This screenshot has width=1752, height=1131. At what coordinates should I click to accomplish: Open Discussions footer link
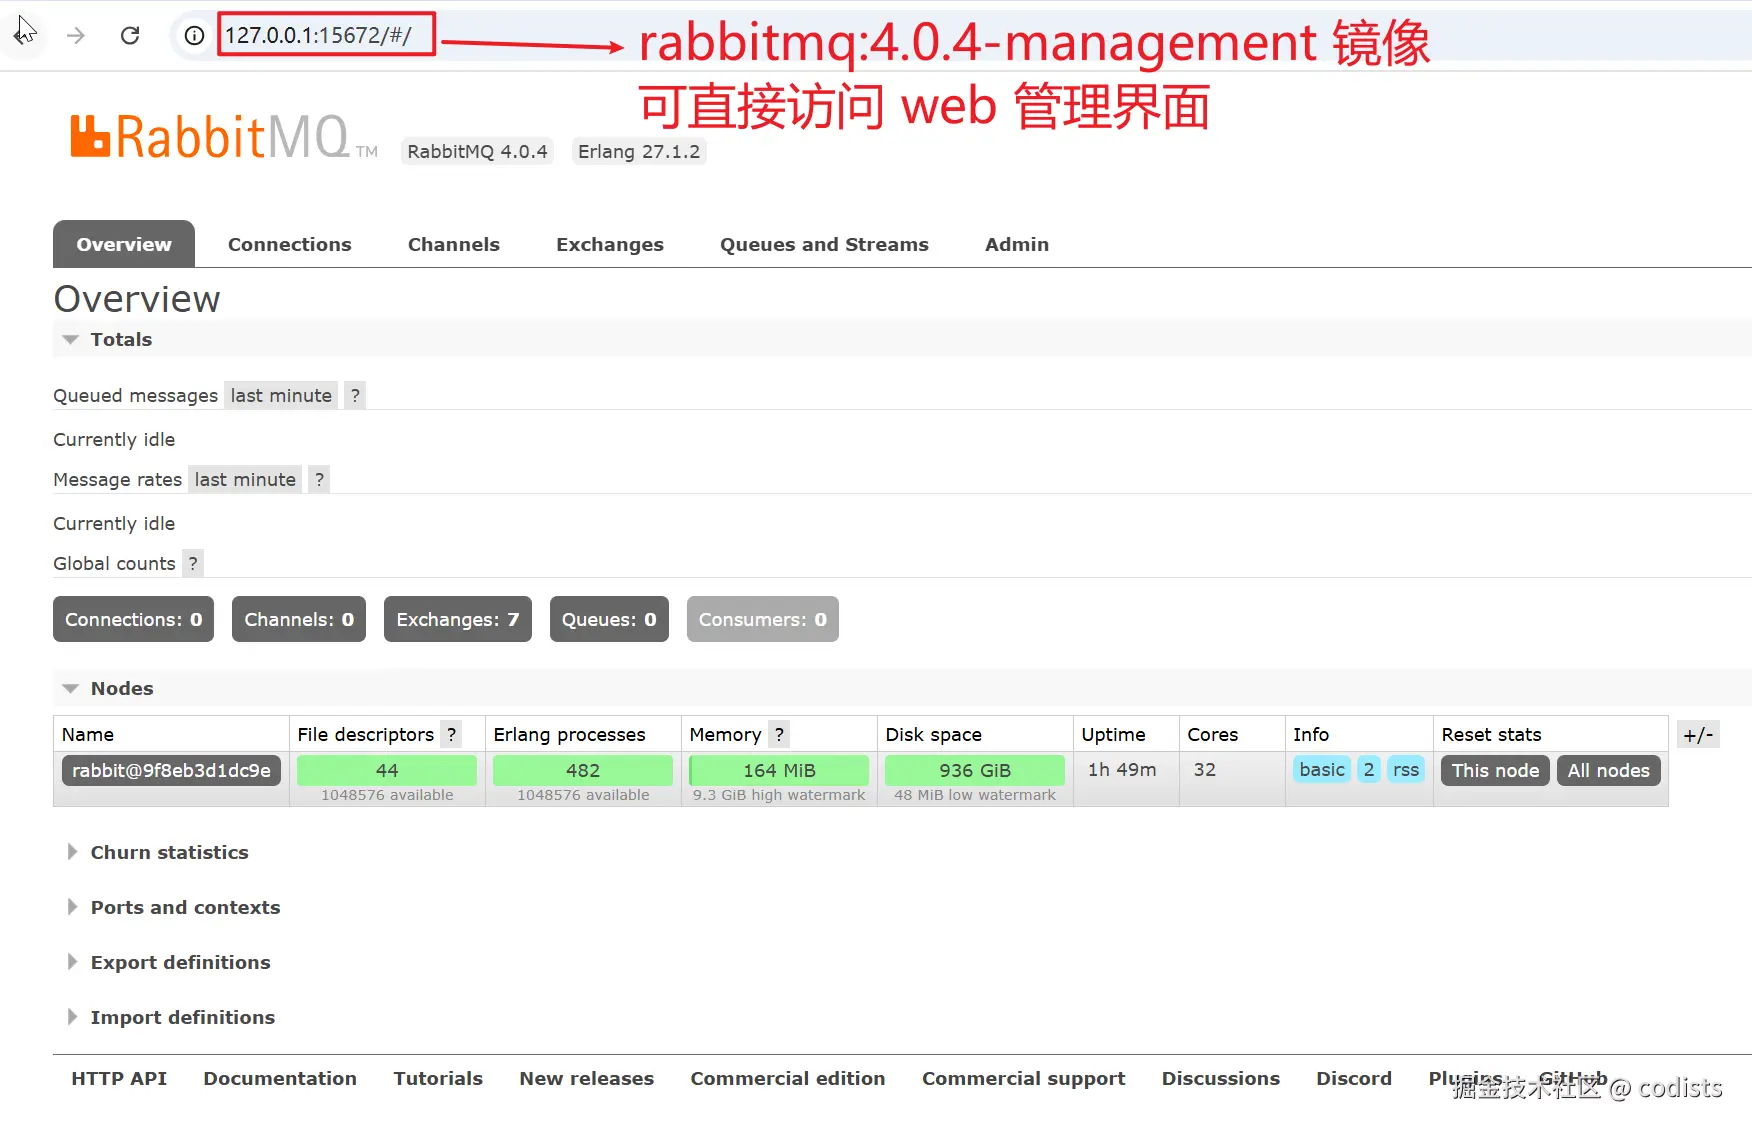1221,1079
